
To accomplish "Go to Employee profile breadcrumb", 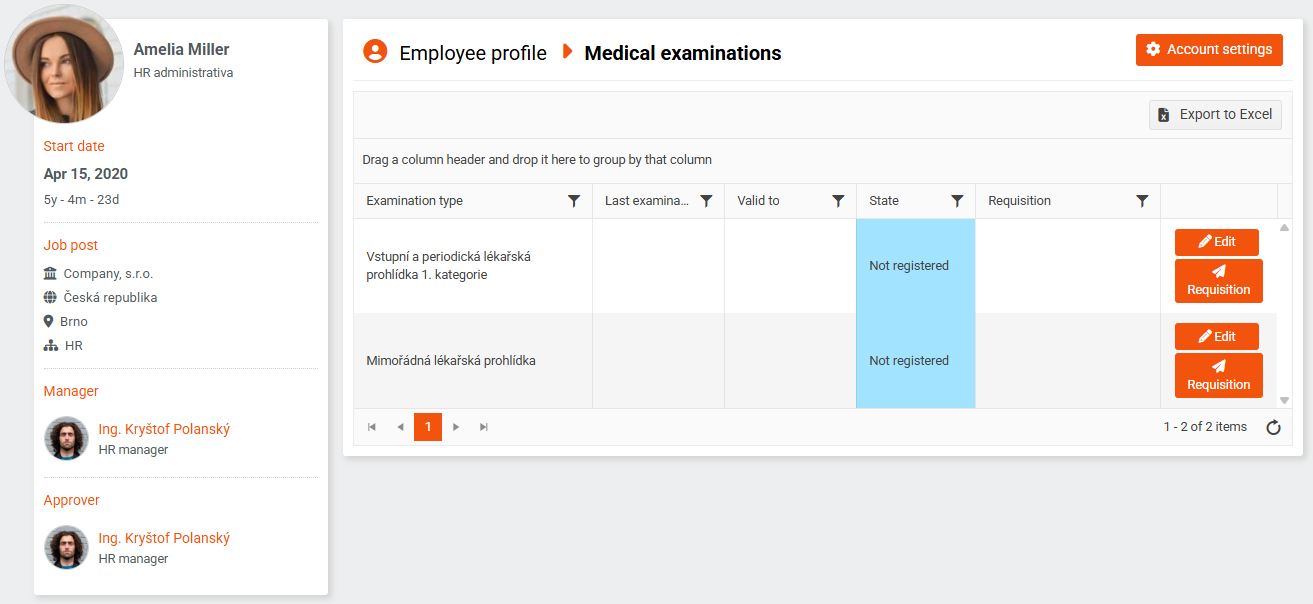I will pos(473,53).
